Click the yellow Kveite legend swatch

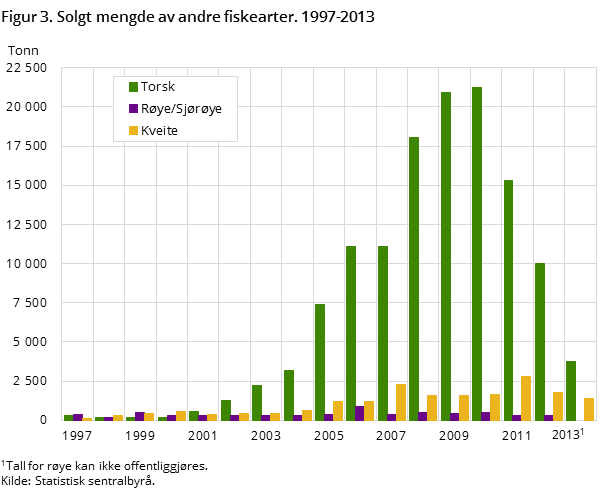[x=133, y=131]
